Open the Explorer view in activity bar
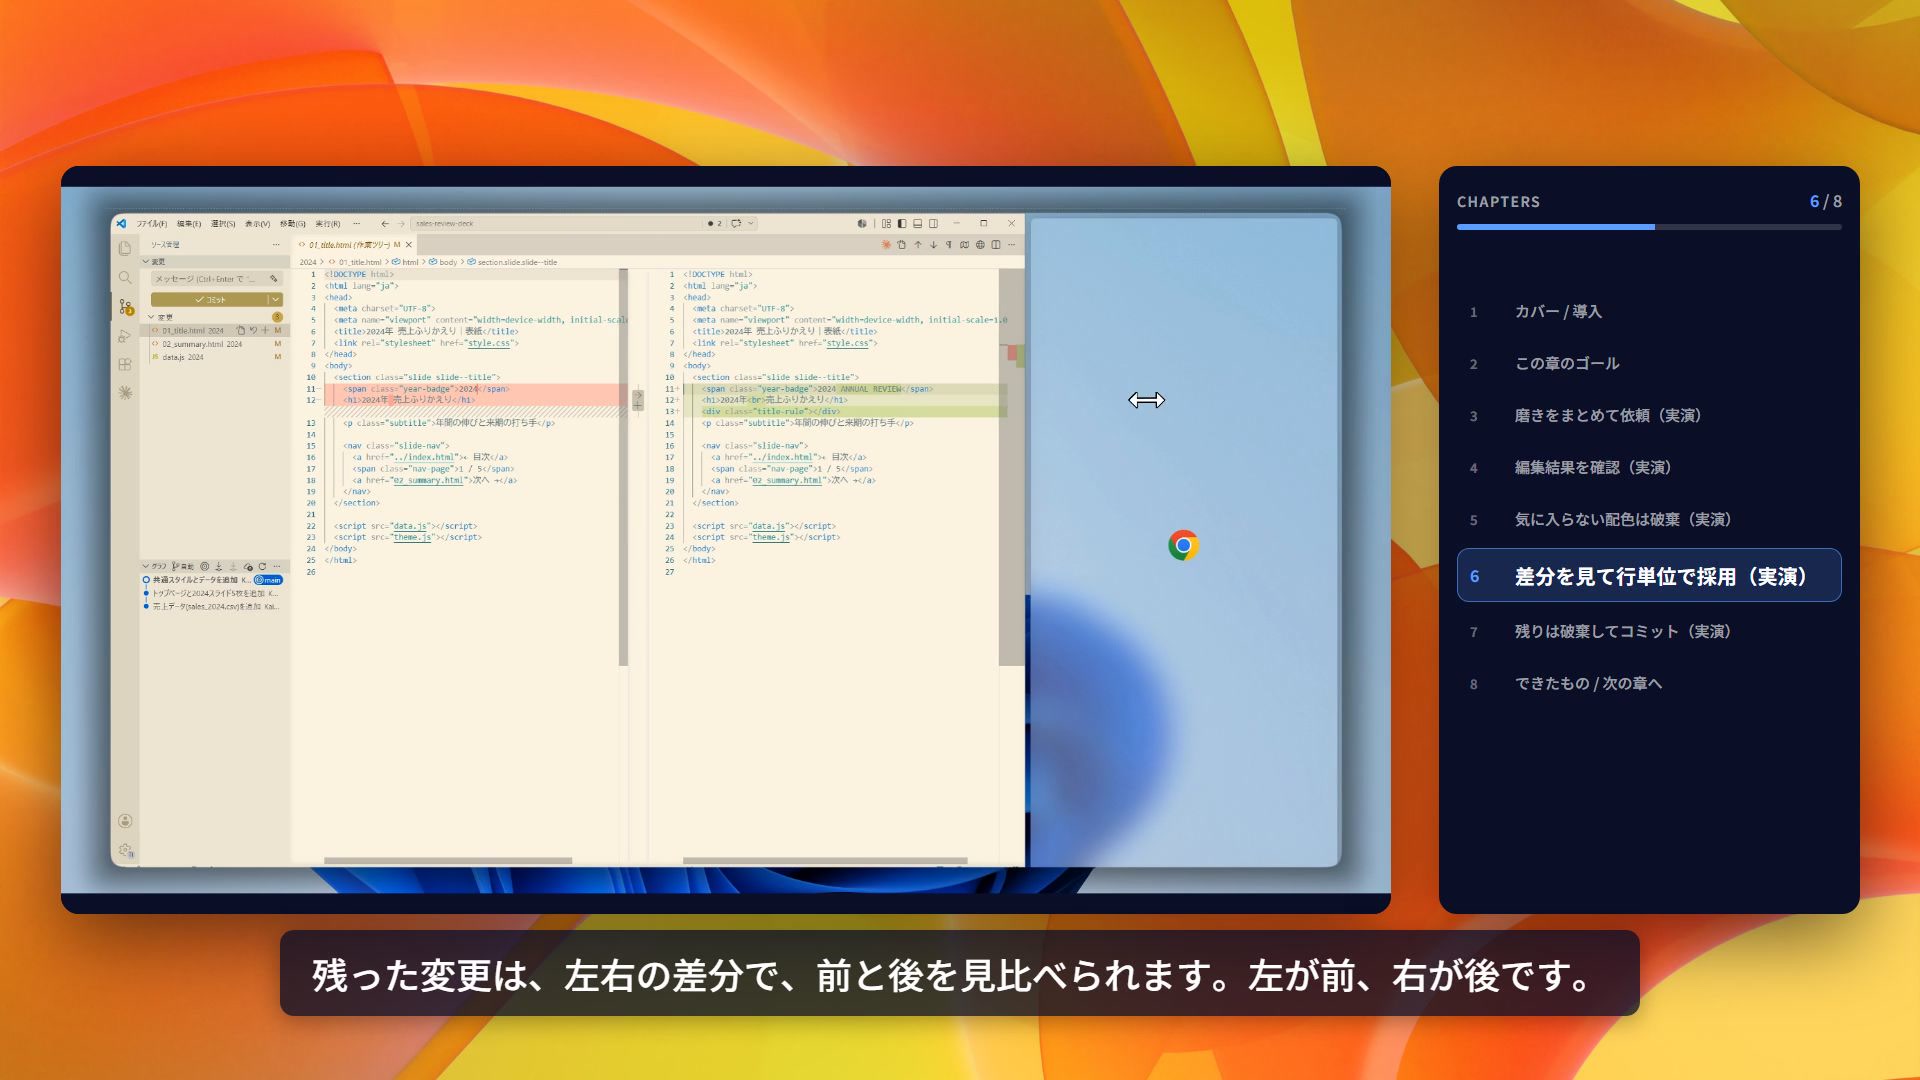The width and height of the screenshot is (1920, 1080). pyautogui.click(x=125, y=248)
